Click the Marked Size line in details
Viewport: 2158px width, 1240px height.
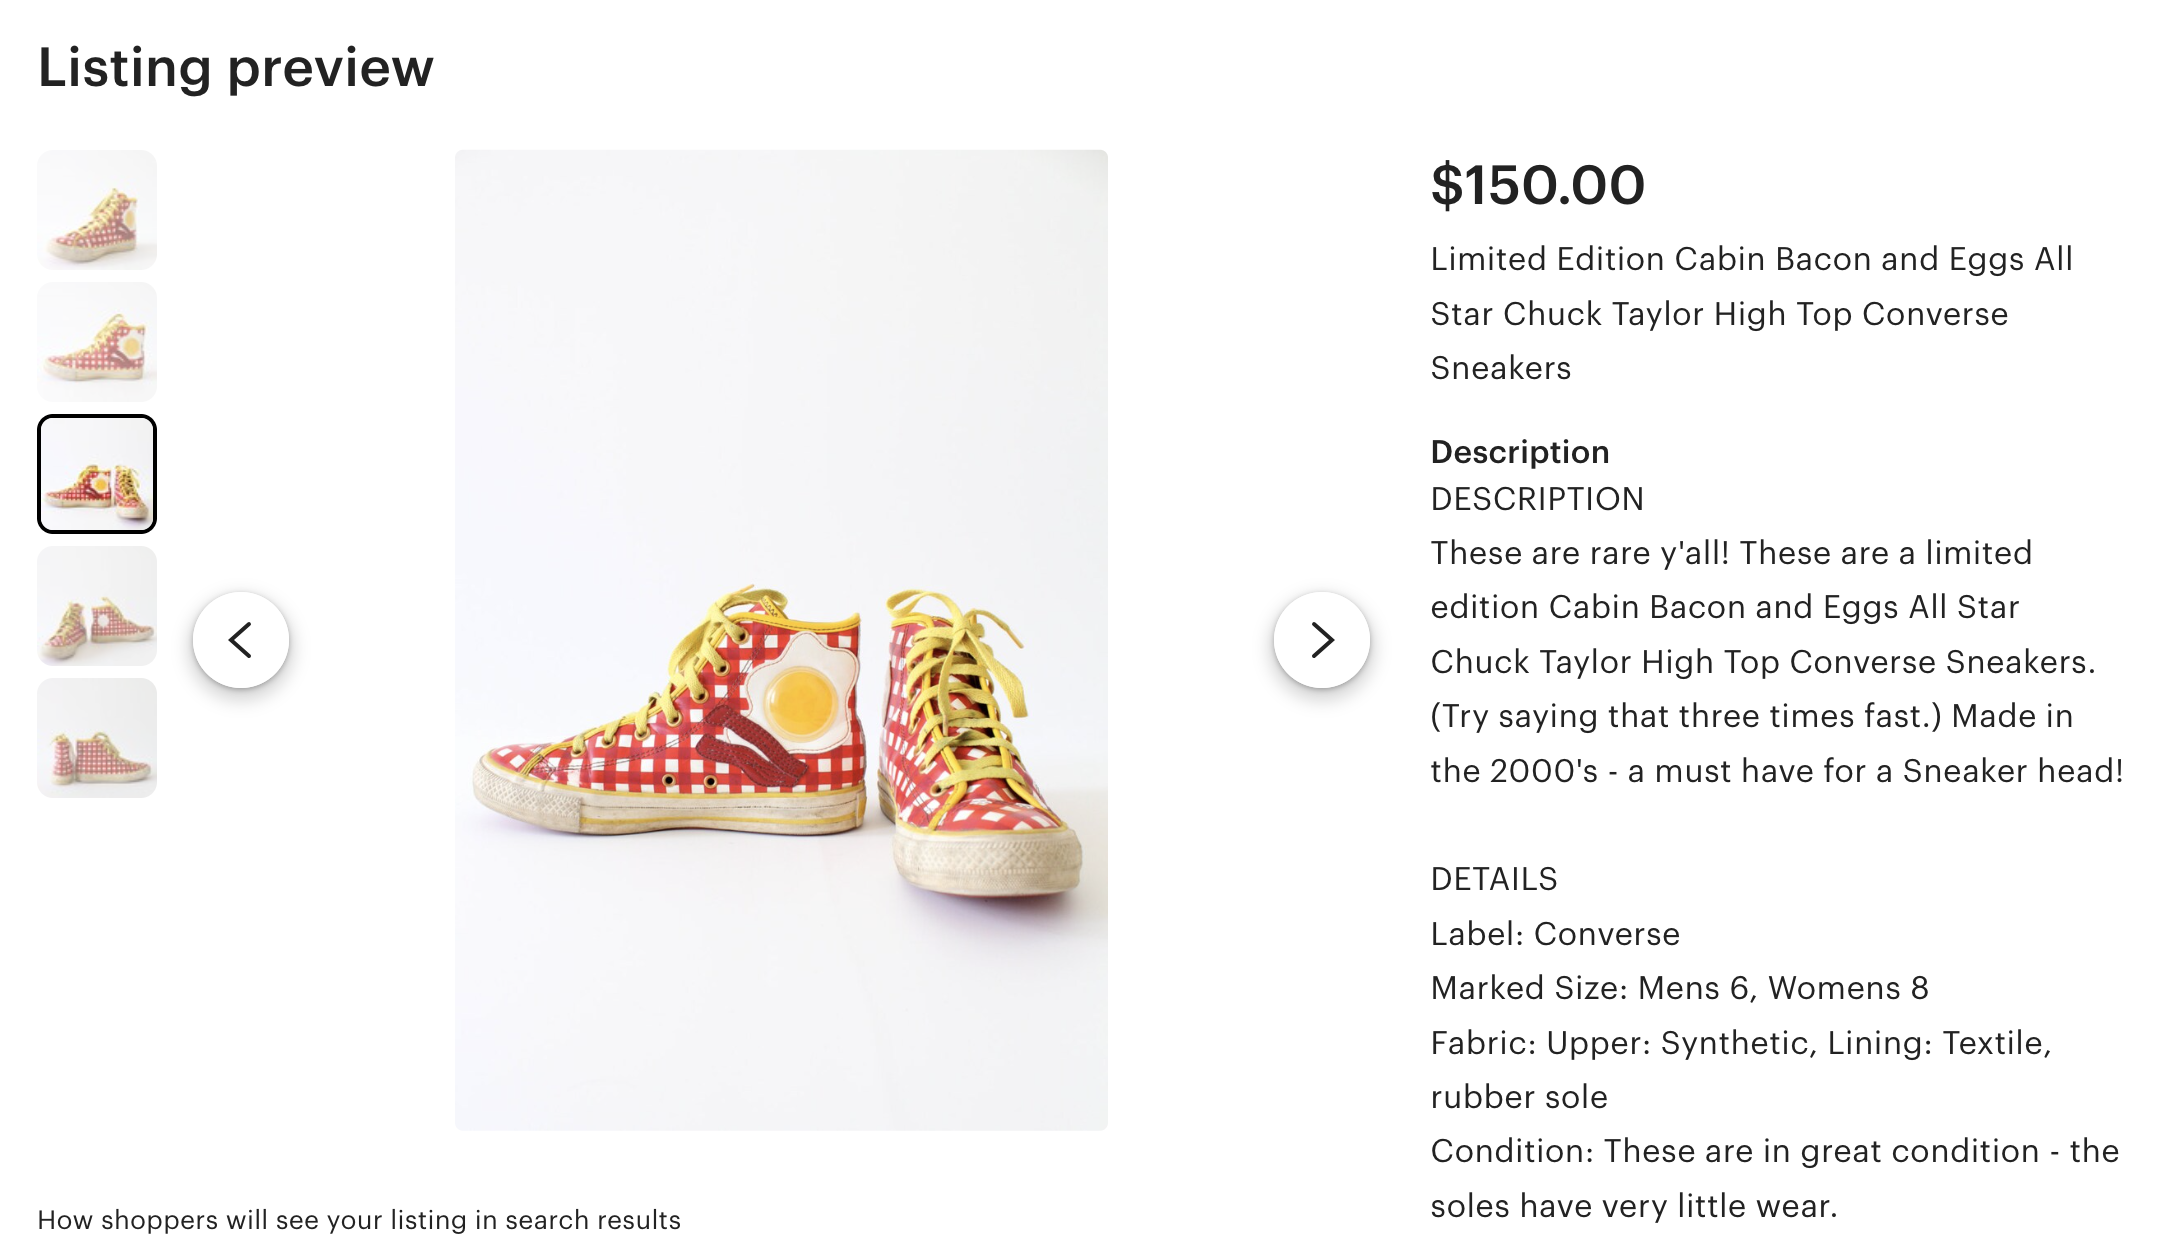(x=1679, y=988)
